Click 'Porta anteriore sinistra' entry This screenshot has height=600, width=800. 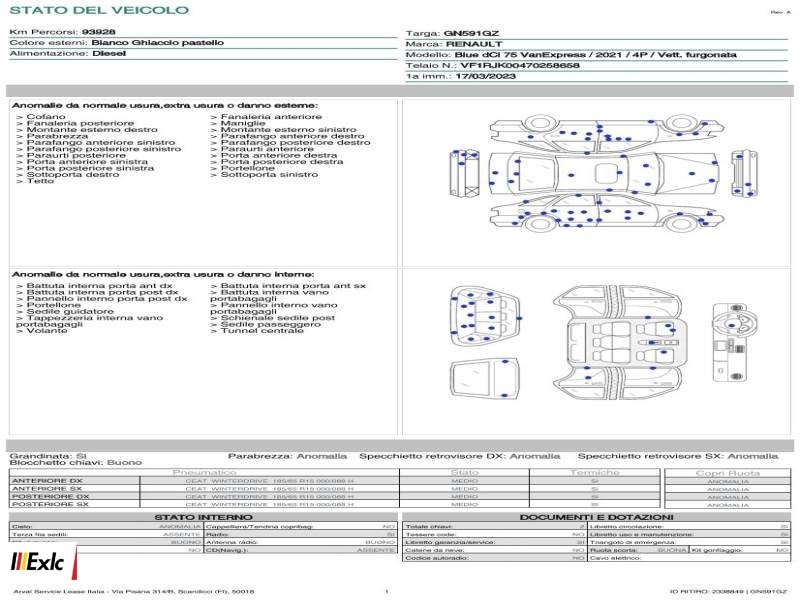pyautogui.click(x=87, y=162)
